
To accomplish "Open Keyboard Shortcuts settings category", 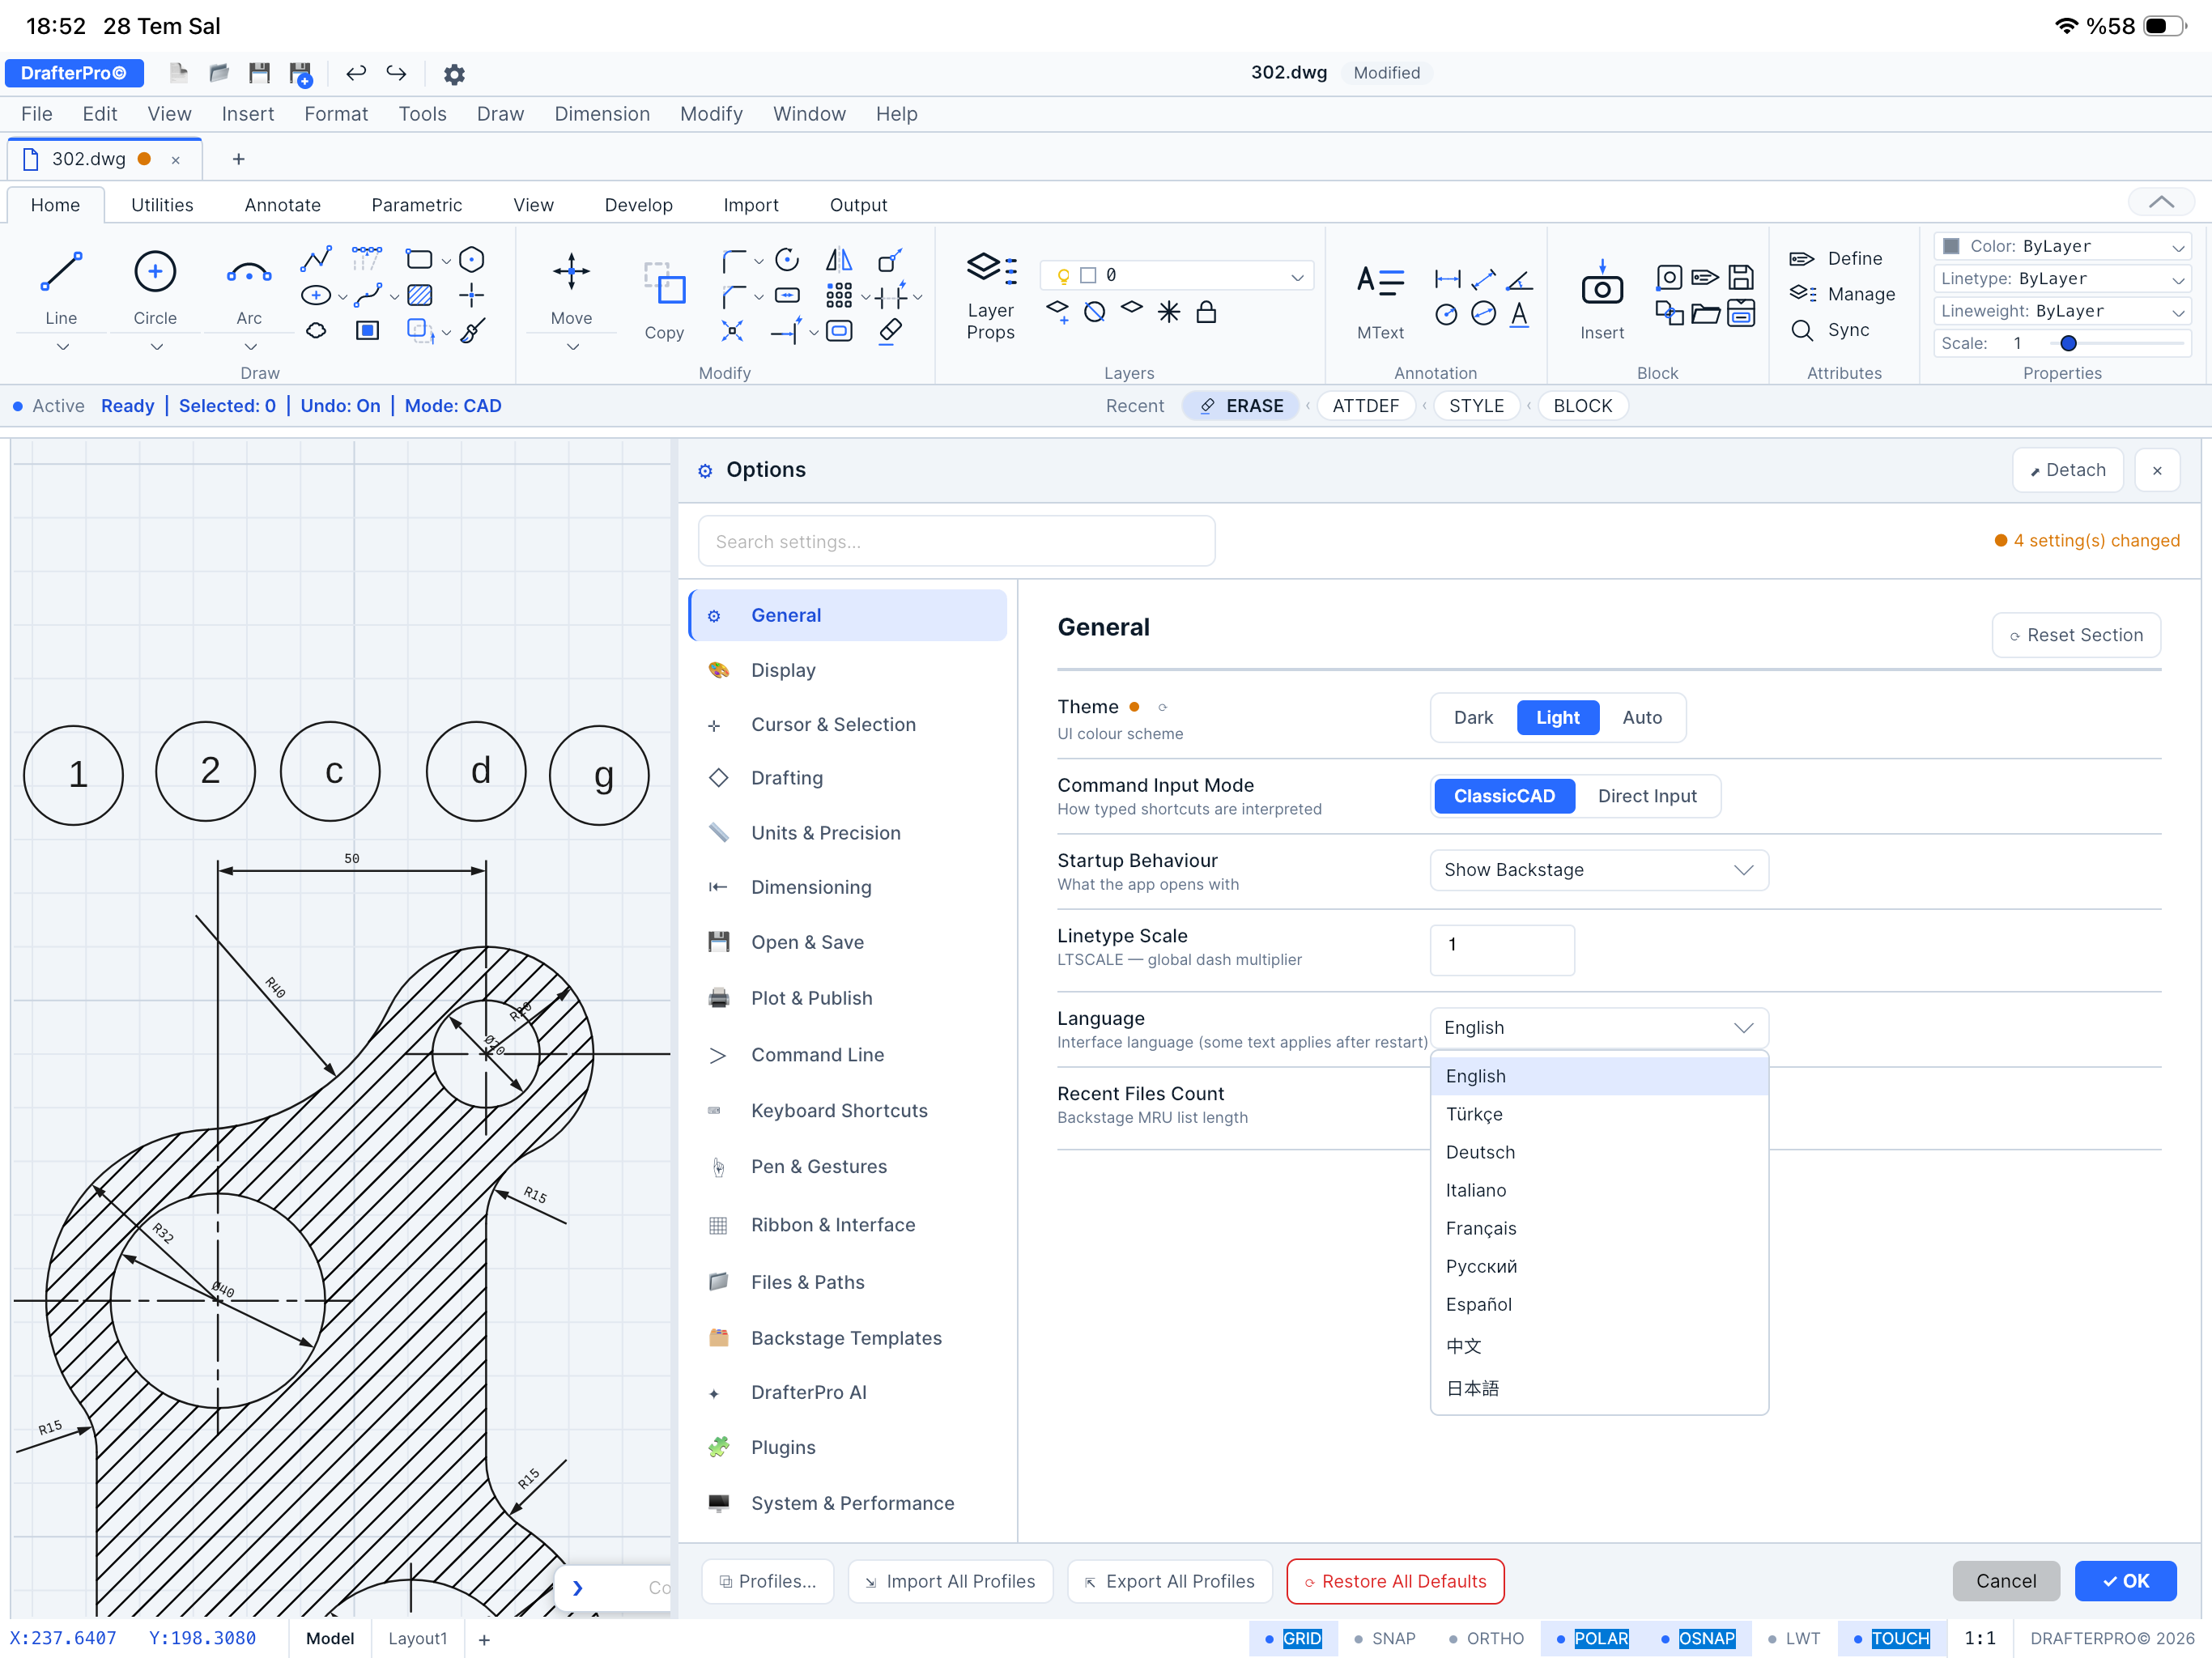I will coord(848,1110).
